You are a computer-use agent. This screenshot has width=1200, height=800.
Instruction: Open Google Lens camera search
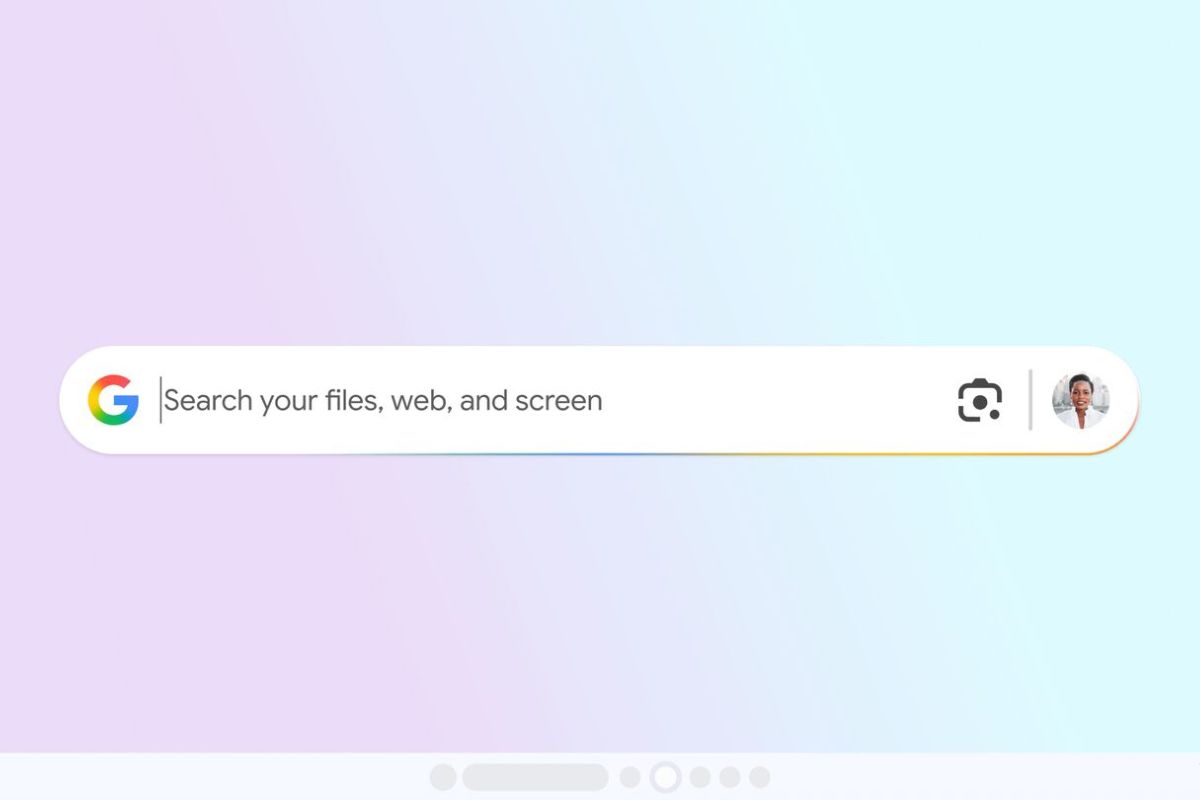pos(980,400)
